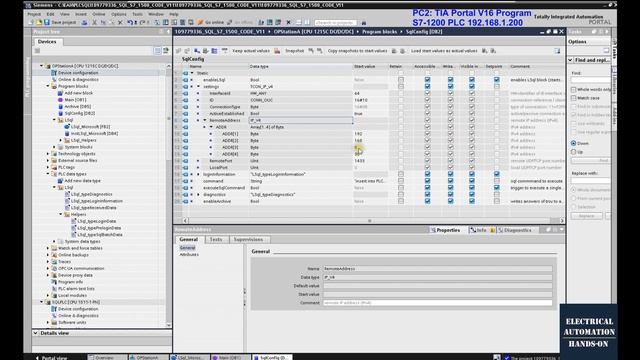Collapse the RemoteAddress struct row
This screenshot has height=360, width=640.
click(205, 120)
